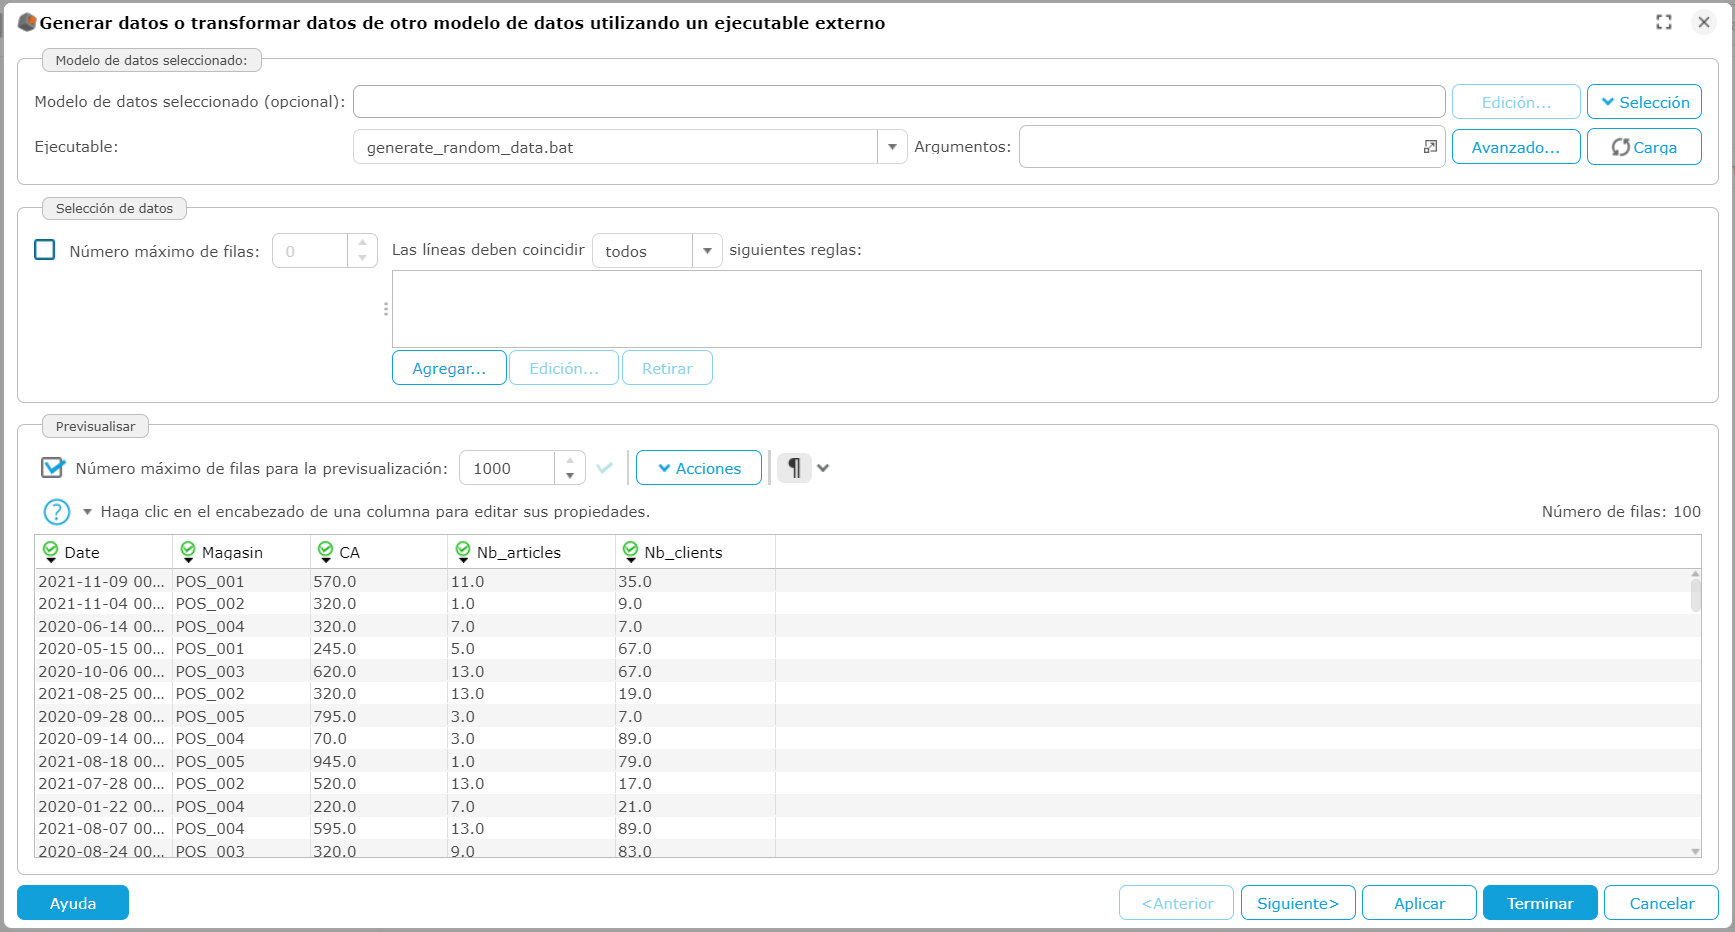Image resolution: width=1735 pixels, height=932 pixels.
Task: Open the Selección dropdown button
Action: point(1644,102)
